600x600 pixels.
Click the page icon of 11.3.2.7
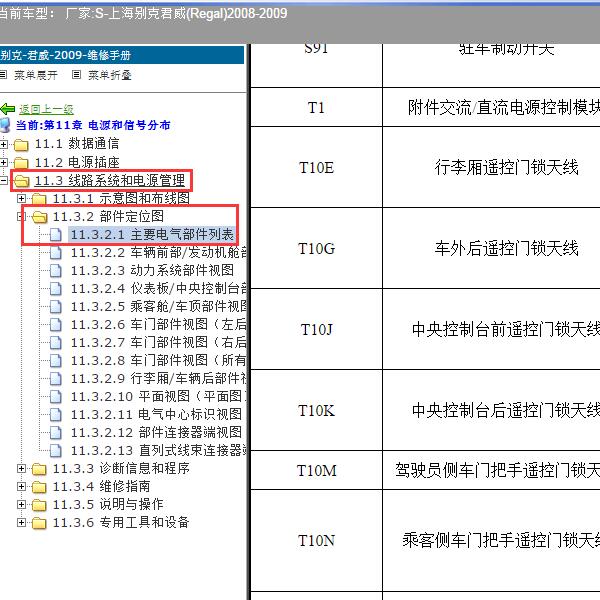tap(56, 342)
